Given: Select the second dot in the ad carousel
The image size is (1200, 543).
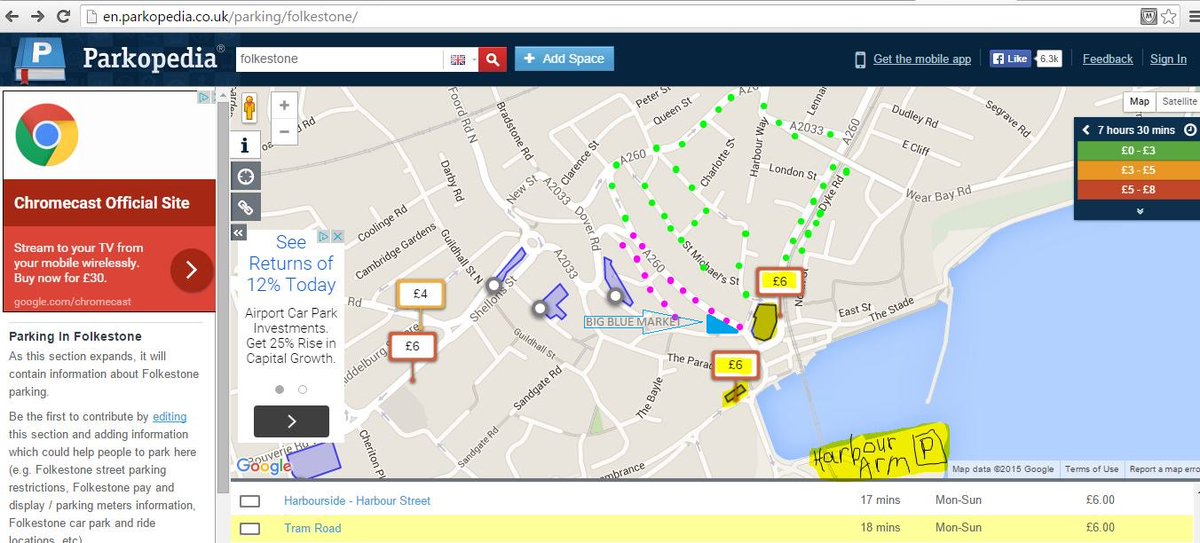Looking at the screenshot, I should (x=303, y=389).
